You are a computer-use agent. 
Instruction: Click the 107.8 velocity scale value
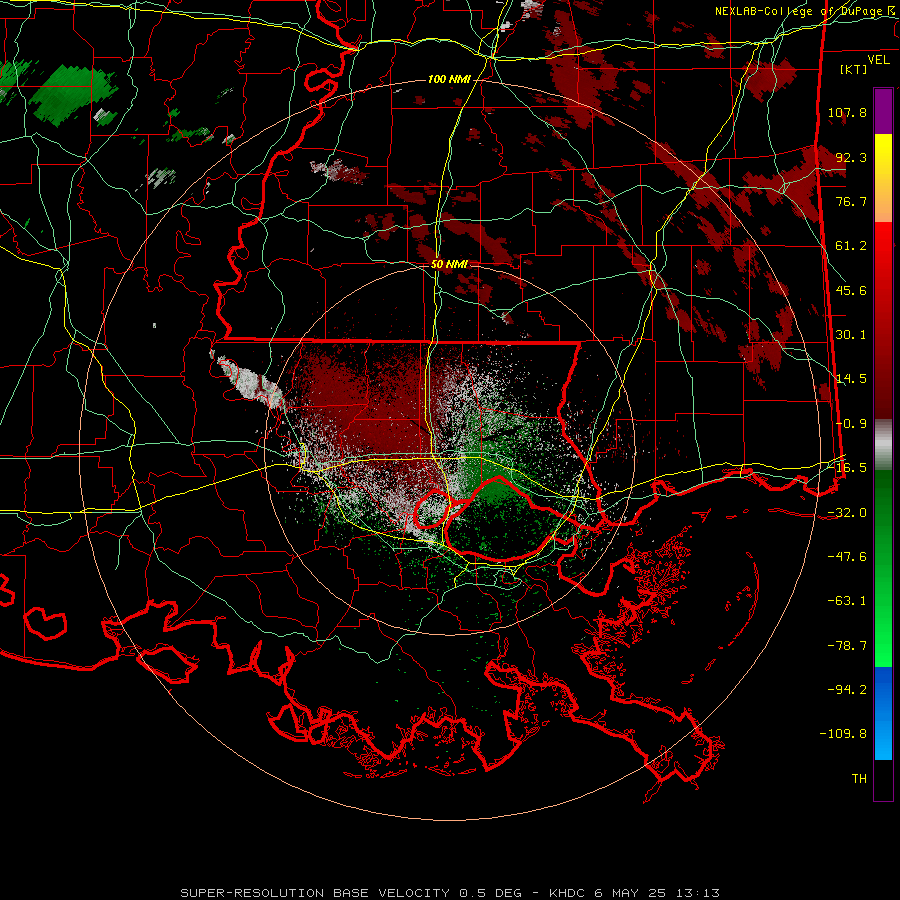click(847, 112)
